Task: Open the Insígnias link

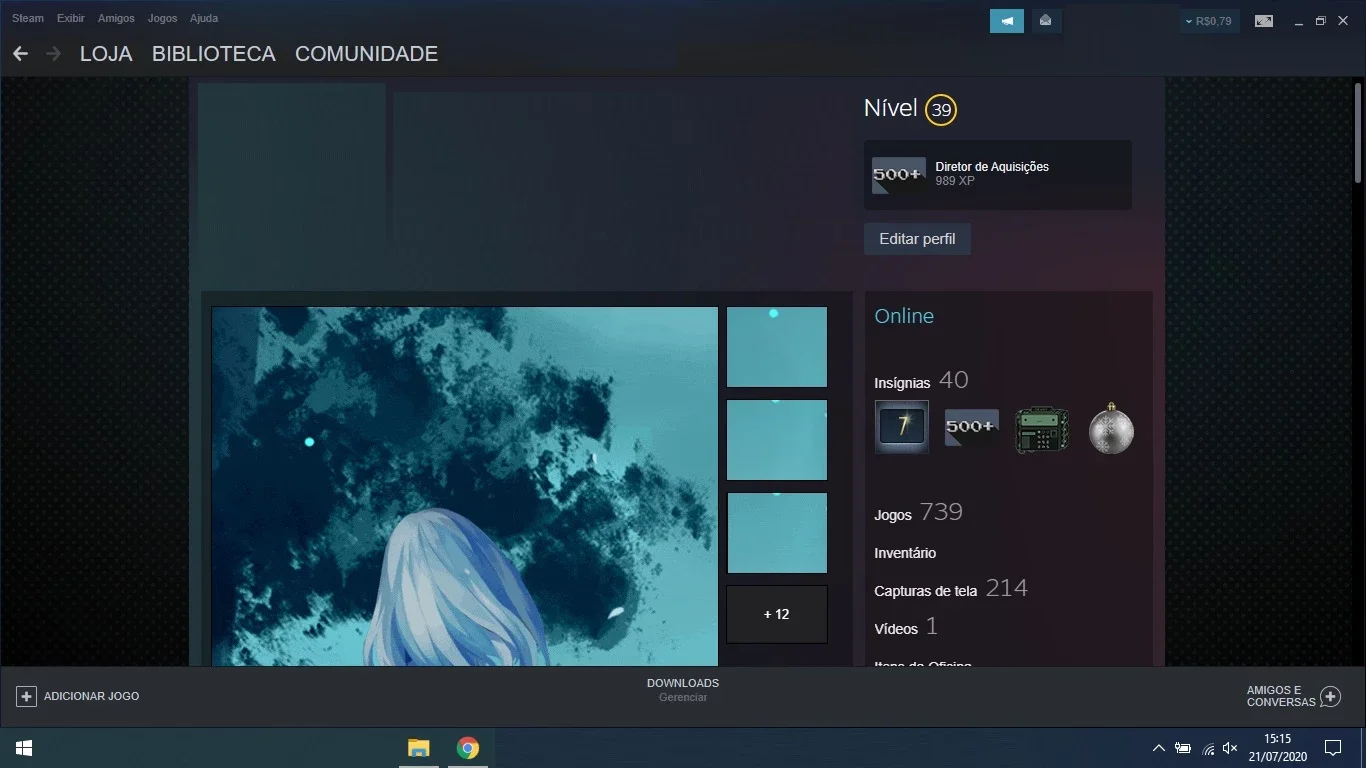Action: tap(902, 383)
